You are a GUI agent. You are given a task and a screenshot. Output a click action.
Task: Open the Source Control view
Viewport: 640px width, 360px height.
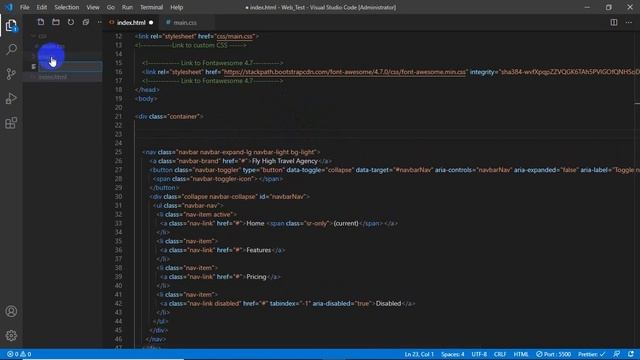pos(11,74)
